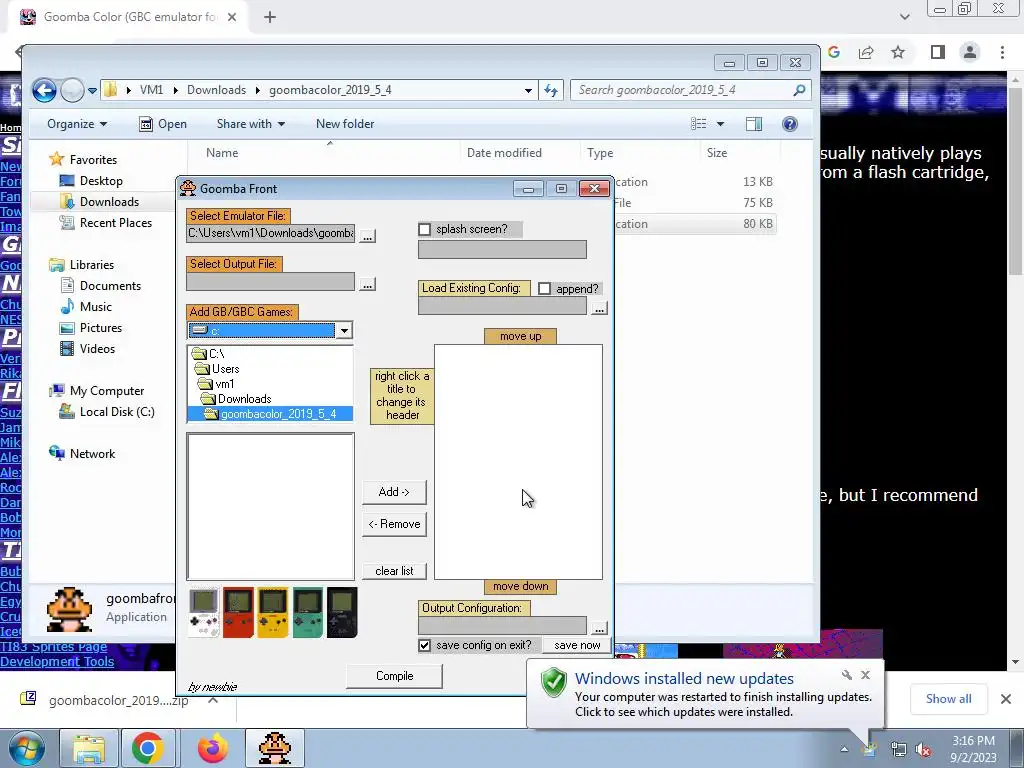Click Open in Explorer toolbar
Image resolution: width=1024 pixels, height=768 pixels.
163,124
